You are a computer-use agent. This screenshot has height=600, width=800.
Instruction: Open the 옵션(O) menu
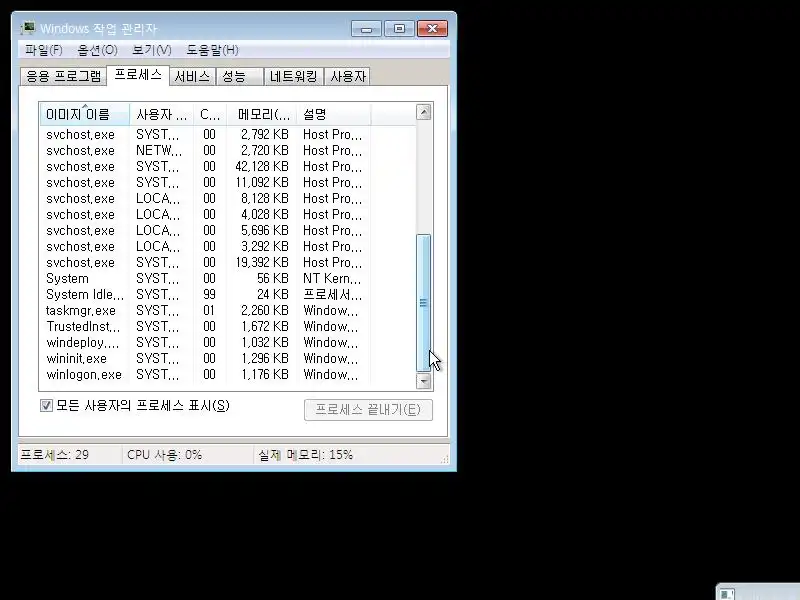97,50
